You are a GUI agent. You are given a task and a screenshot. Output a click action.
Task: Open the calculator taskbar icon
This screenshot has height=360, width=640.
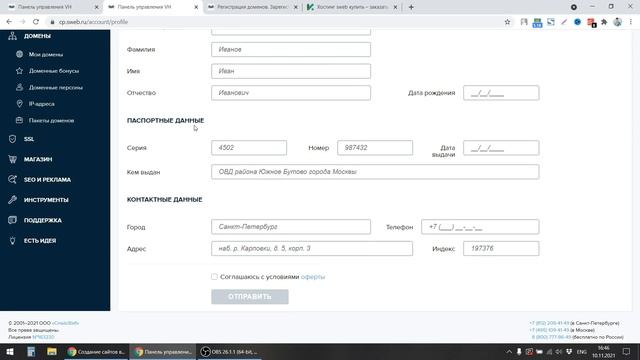[31, 351]
